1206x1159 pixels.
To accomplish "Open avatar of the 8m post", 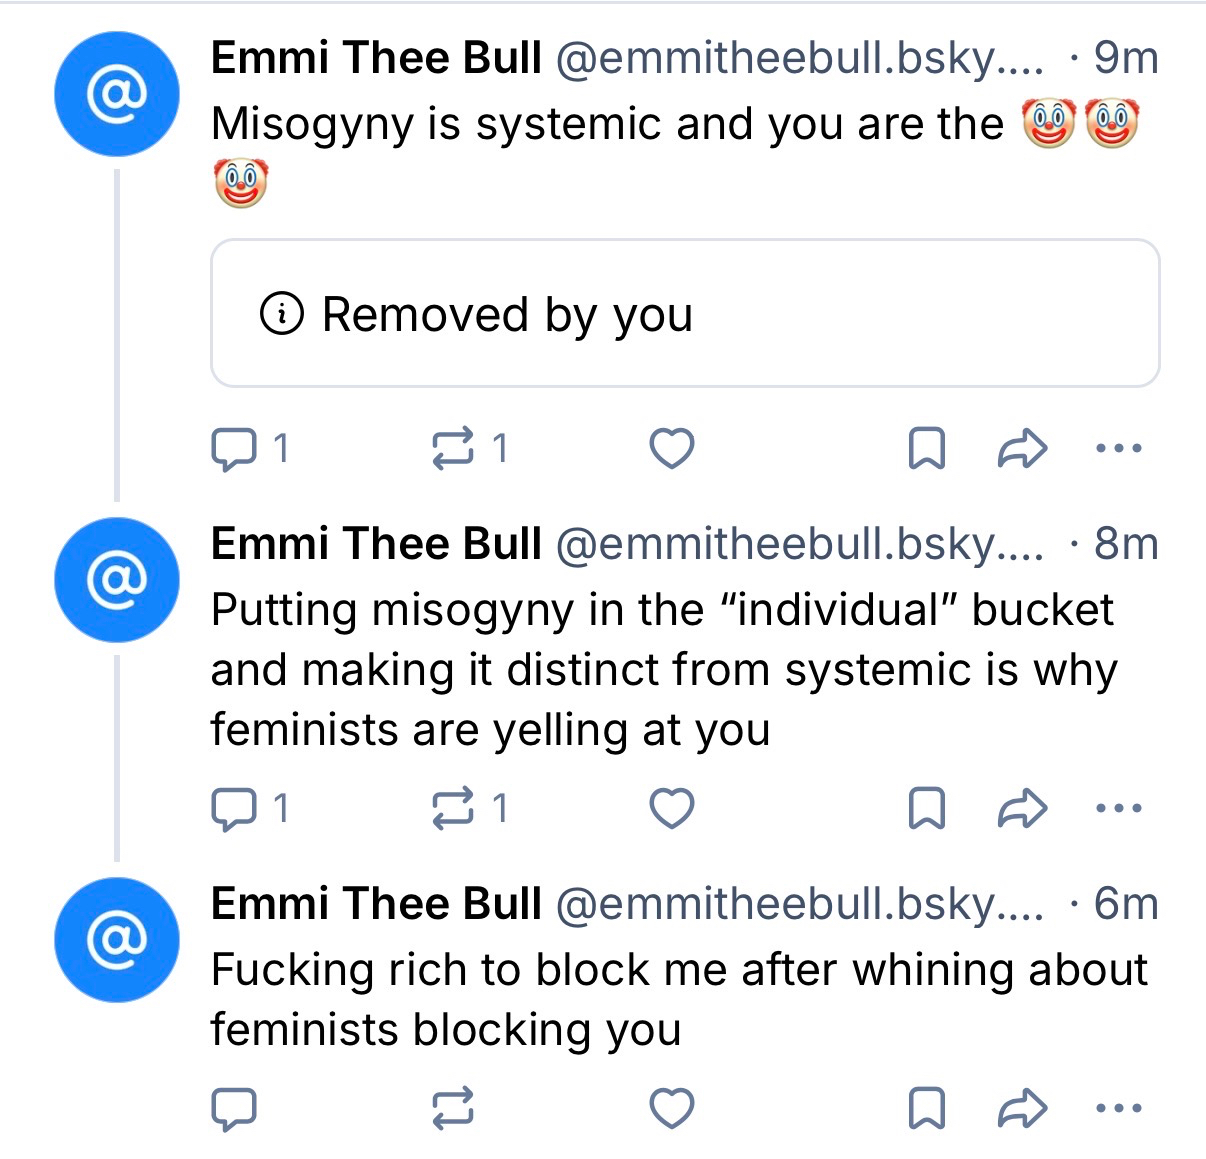I will click(x=117, y=580).
